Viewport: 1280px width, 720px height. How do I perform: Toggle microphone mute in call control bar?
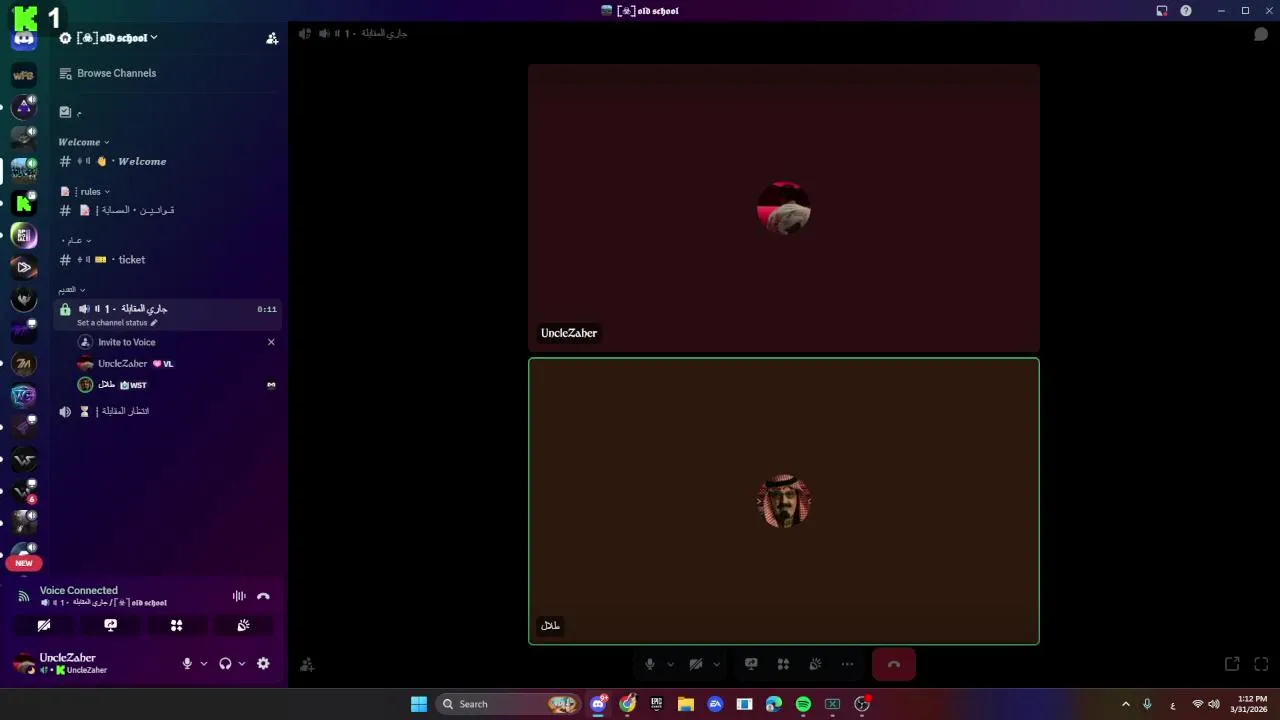click(x=650, y=664)
